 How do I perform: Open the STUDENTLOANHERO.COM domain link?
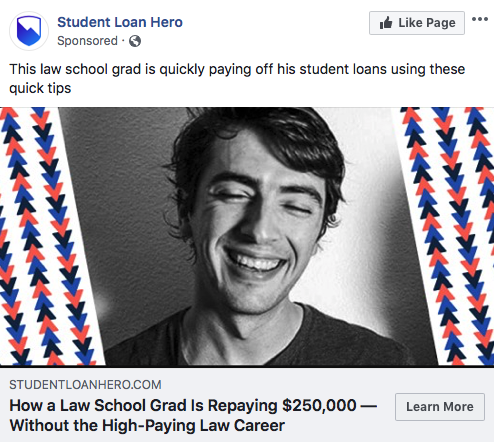(85, 385)
